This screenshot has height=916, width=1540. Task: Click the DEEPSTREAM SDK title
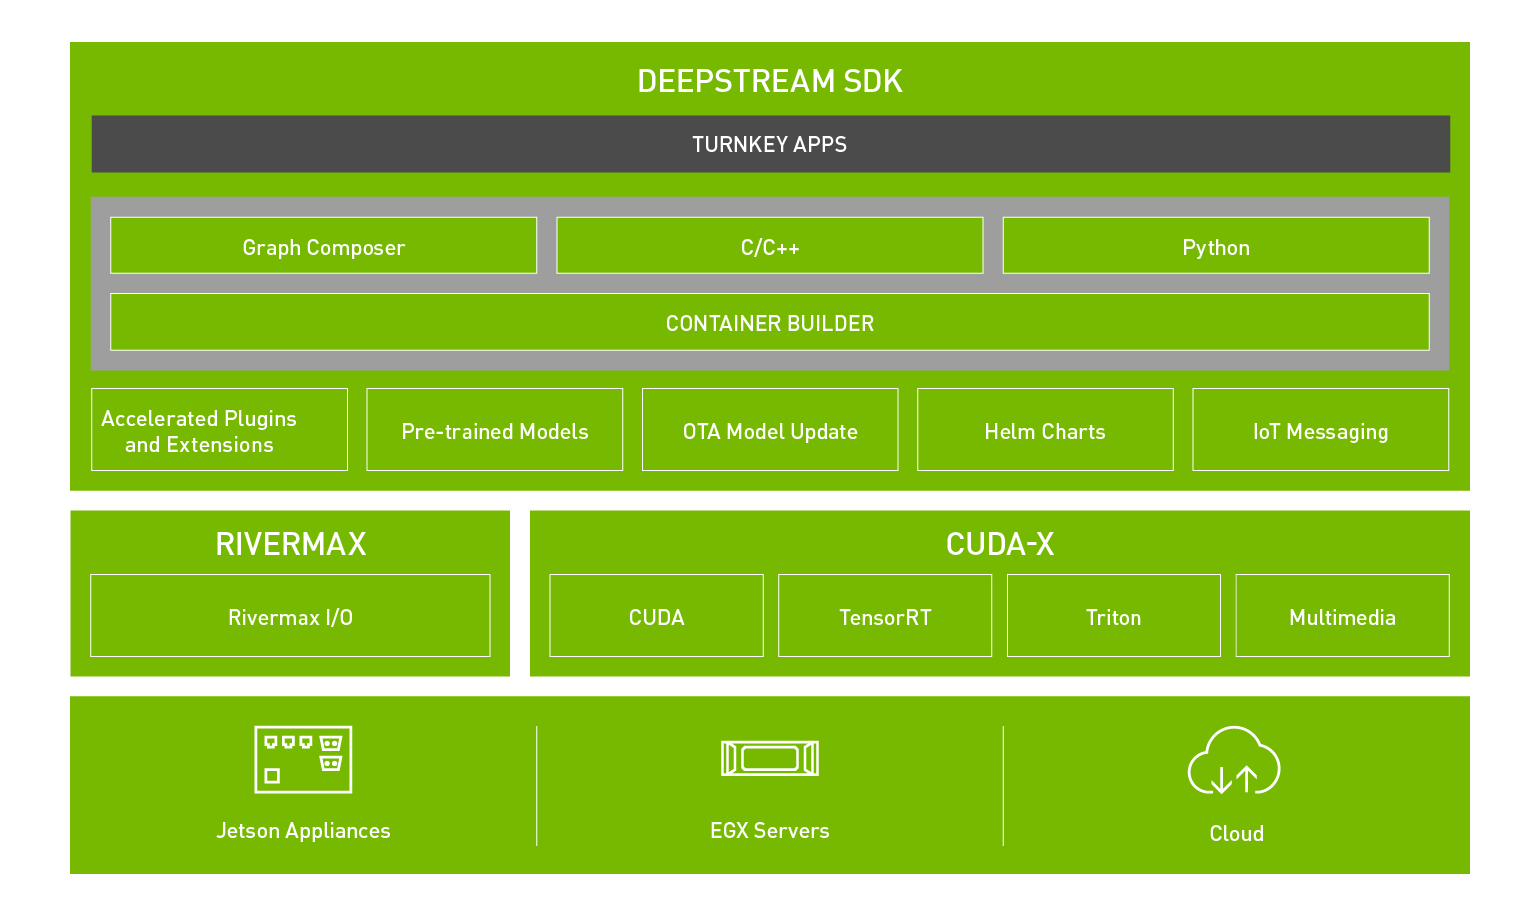[770, 81]
